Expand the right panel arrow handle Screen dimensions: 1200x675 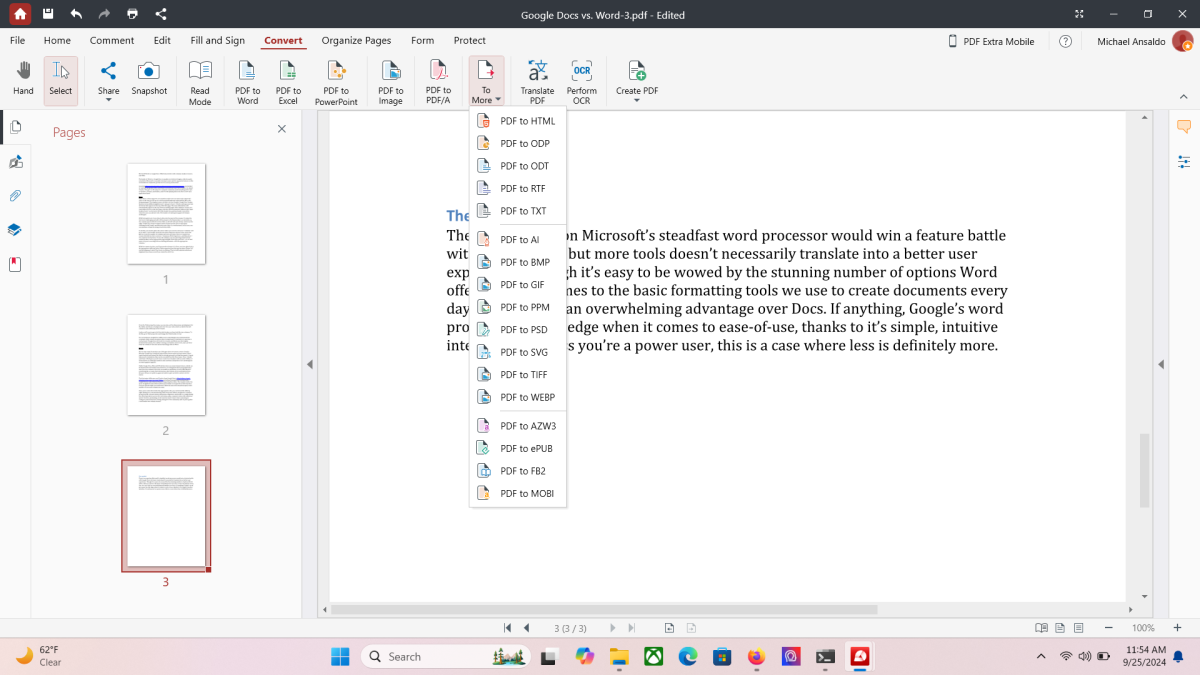tap(1161, 365)
